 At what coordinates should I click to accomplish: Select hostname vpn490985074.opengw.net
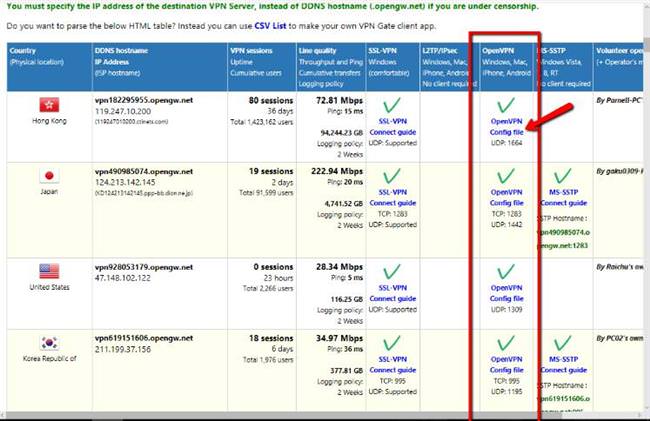tap(144, 171)
